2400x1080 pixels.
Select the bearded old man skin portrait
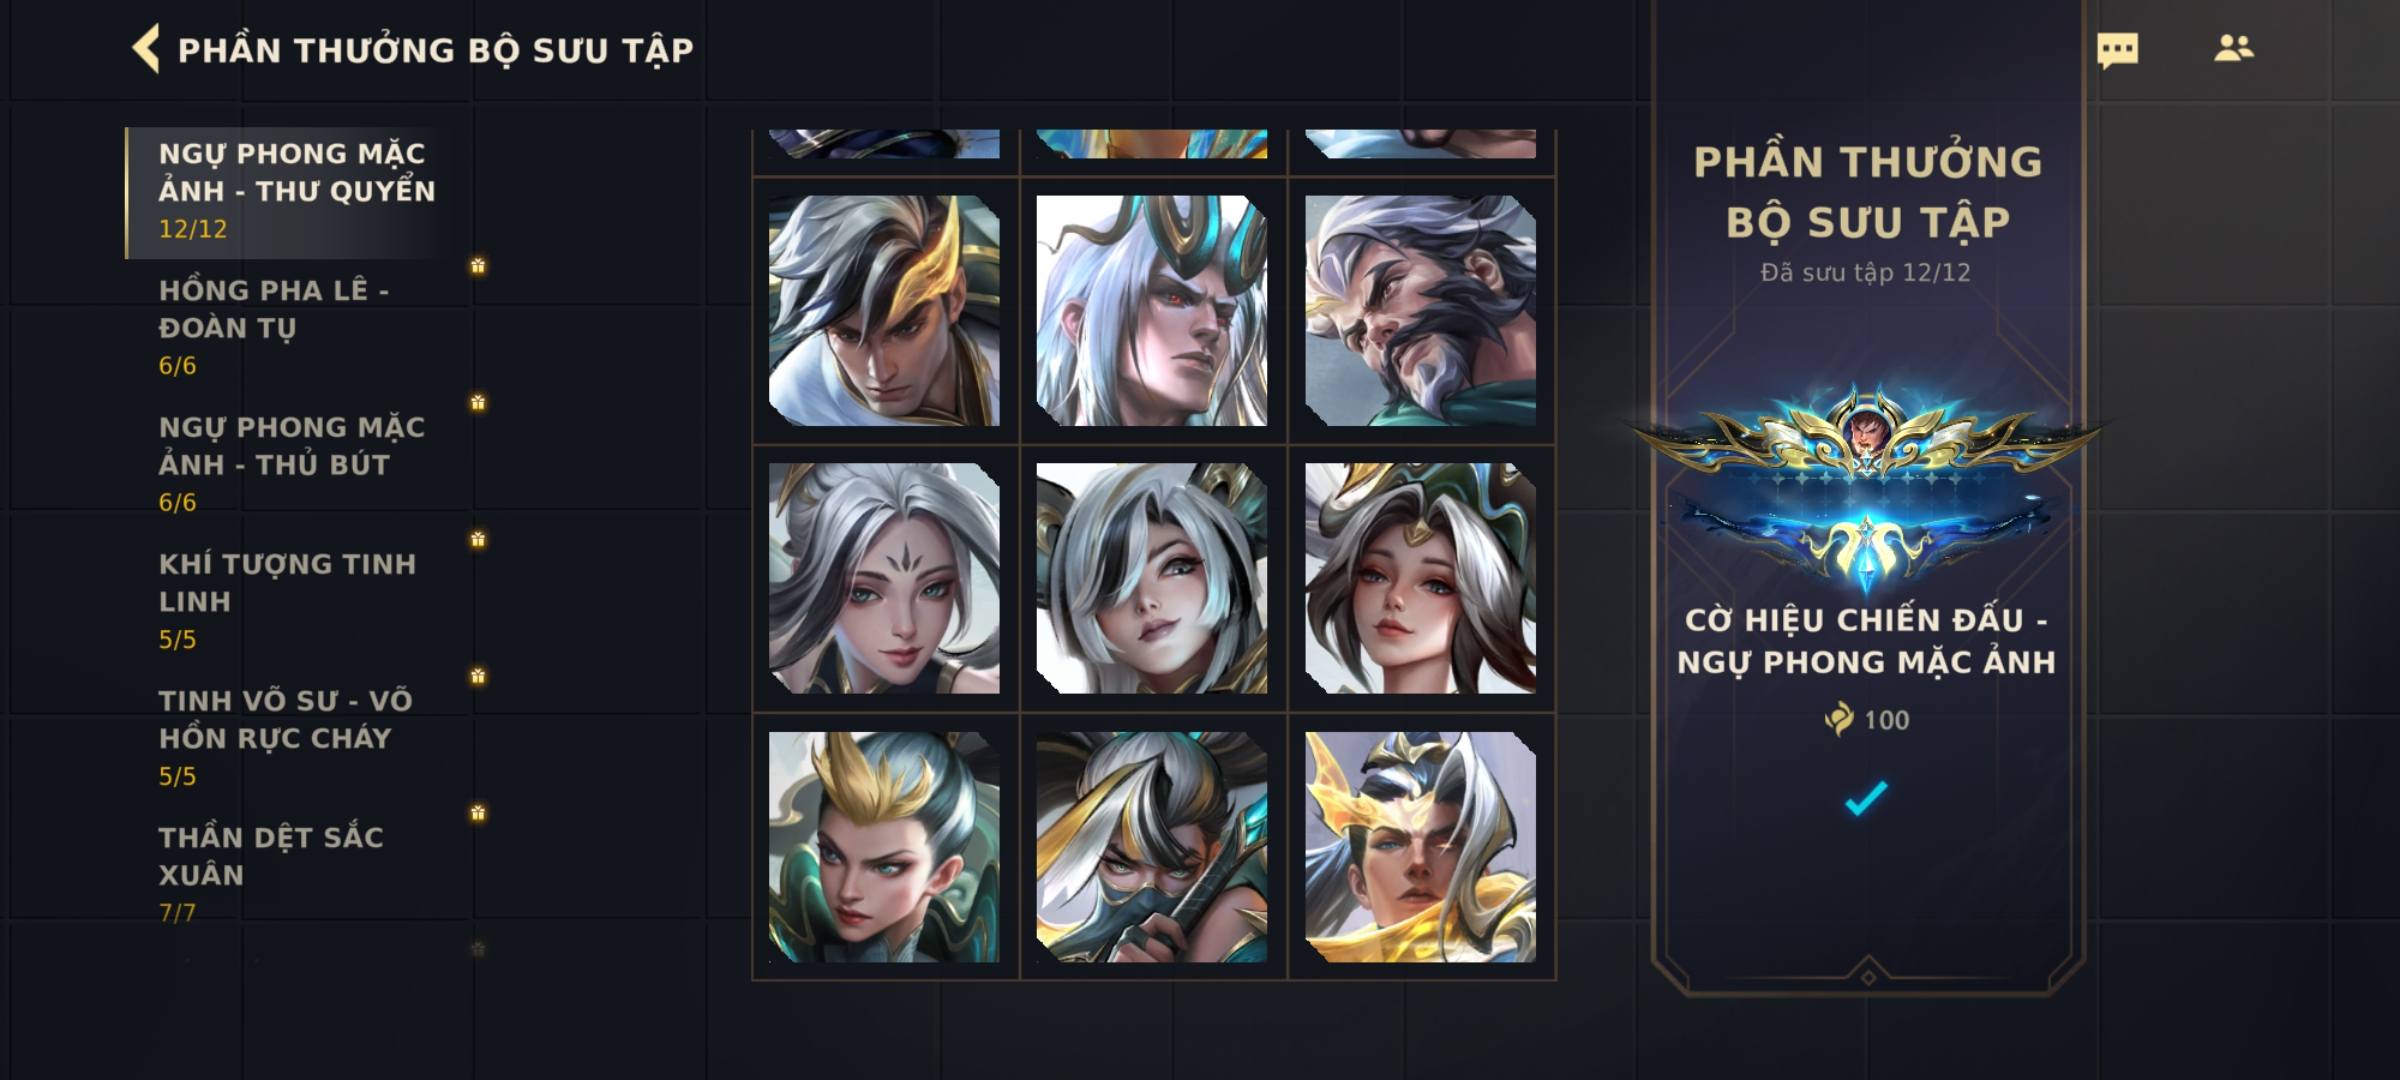pos(1420,311)
